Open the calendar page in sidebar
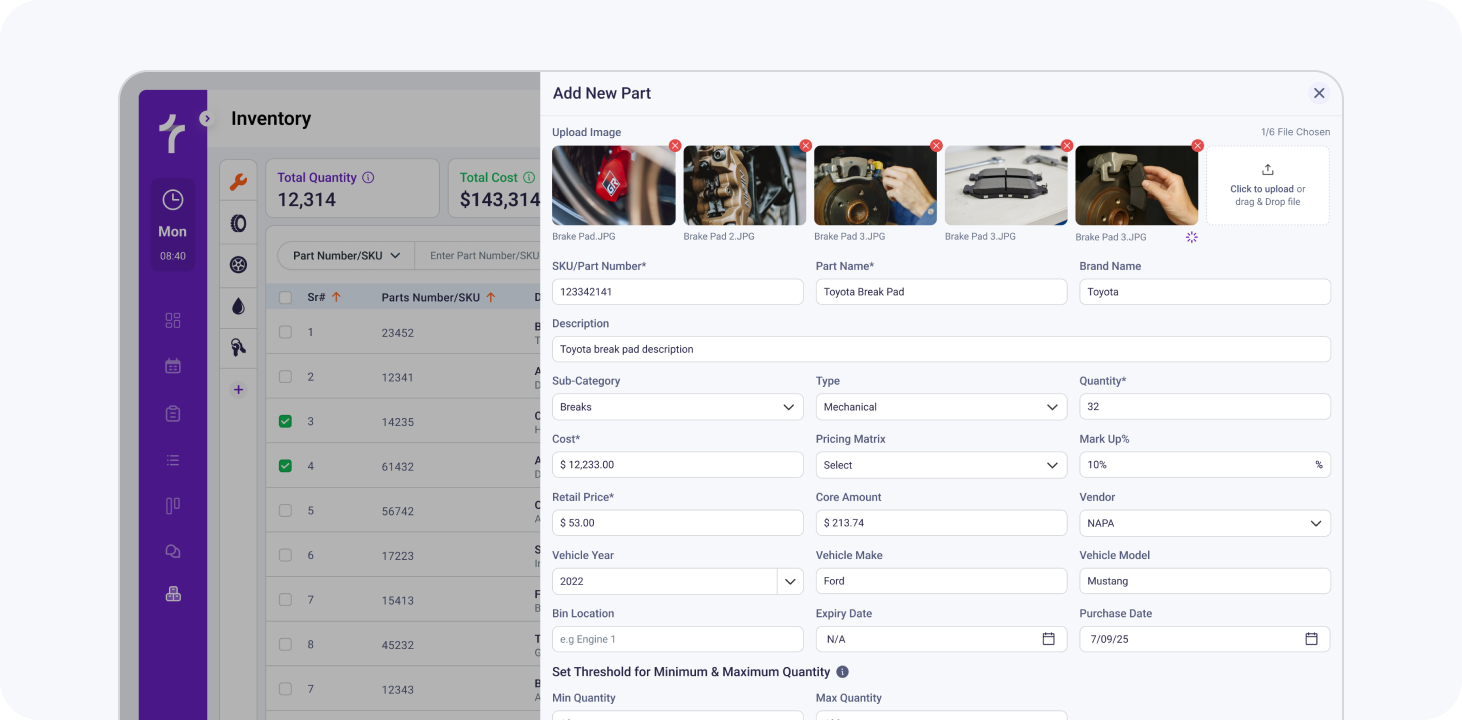 pyautogui.click(x=173, y=366)
